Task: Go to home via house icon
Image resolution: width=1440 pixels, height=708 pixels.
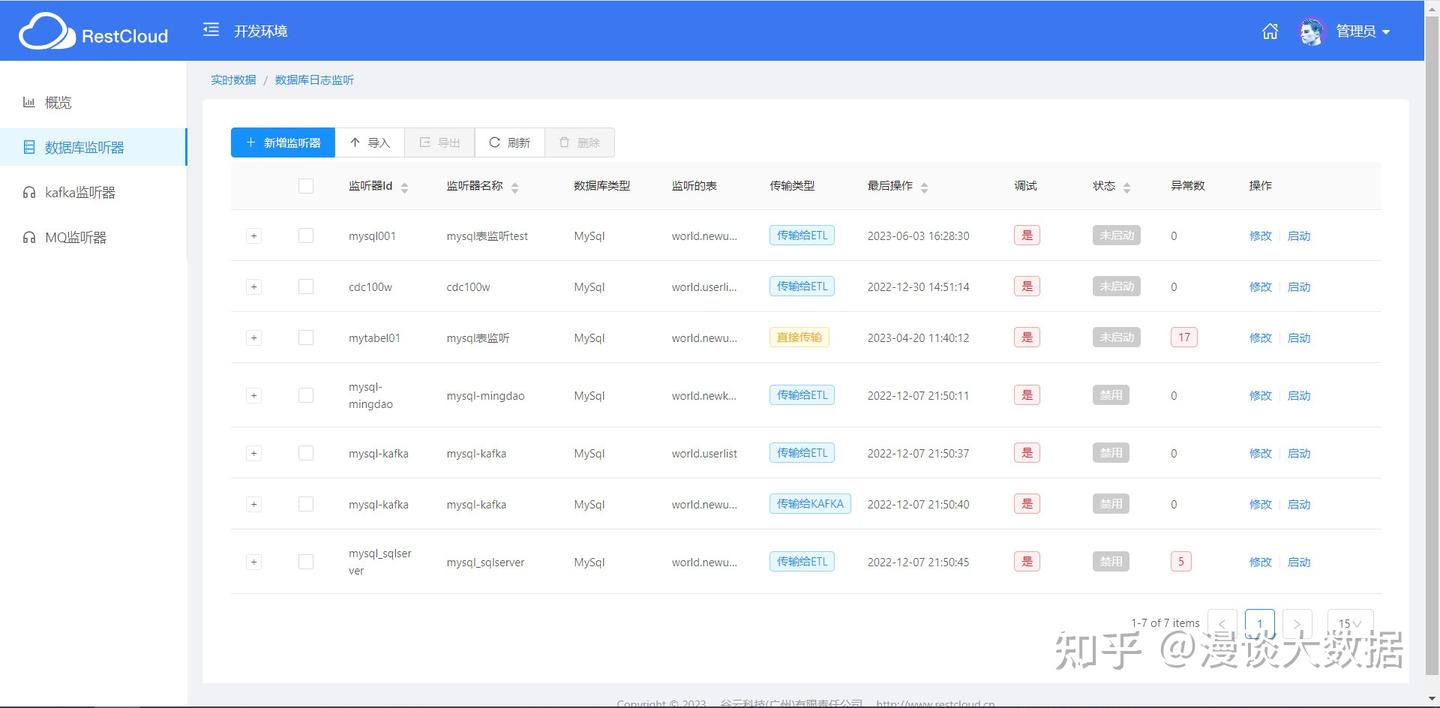Action: pos(1270,31)
